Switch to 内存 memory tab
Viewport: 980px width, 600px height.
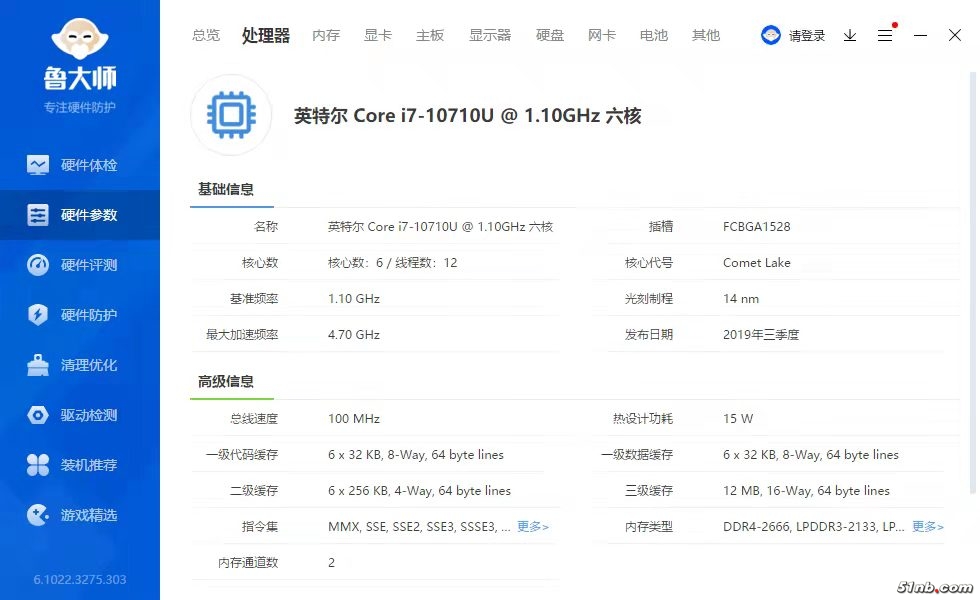click(326, 35)
